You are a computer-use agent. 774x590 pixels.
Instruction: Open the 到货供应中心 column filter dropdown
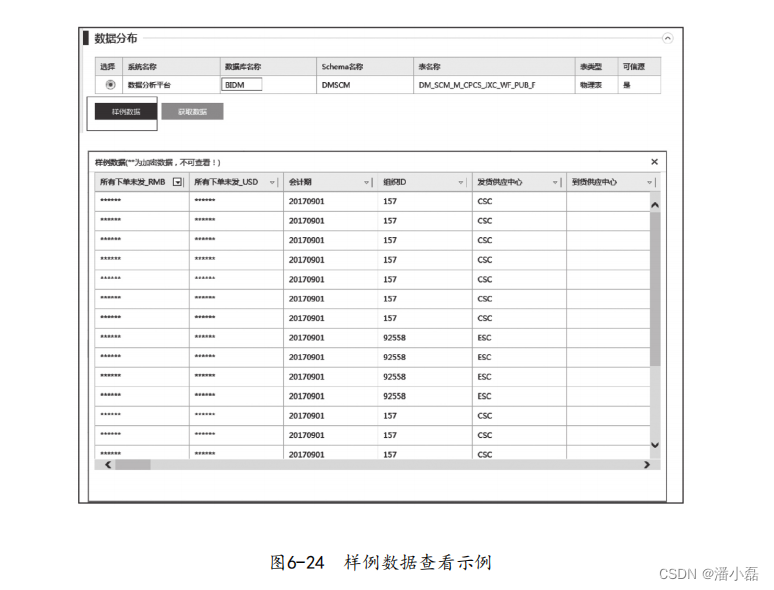click(649, 182)
